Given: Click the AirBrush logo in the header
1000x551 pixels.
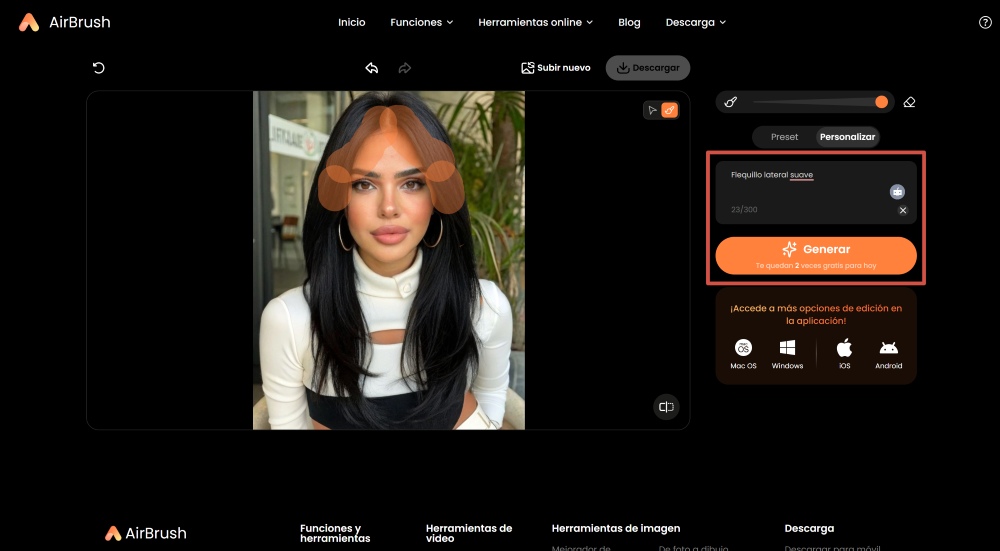Looking at the screenshot, I should pos(64,22).
